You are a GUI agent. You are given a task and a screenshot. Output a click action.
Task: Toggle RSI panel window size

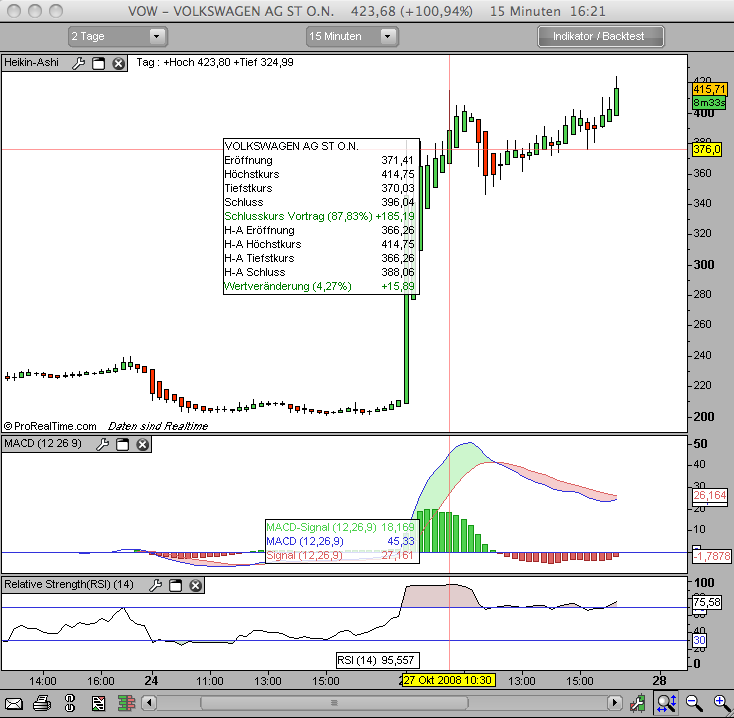coord(176,585)
